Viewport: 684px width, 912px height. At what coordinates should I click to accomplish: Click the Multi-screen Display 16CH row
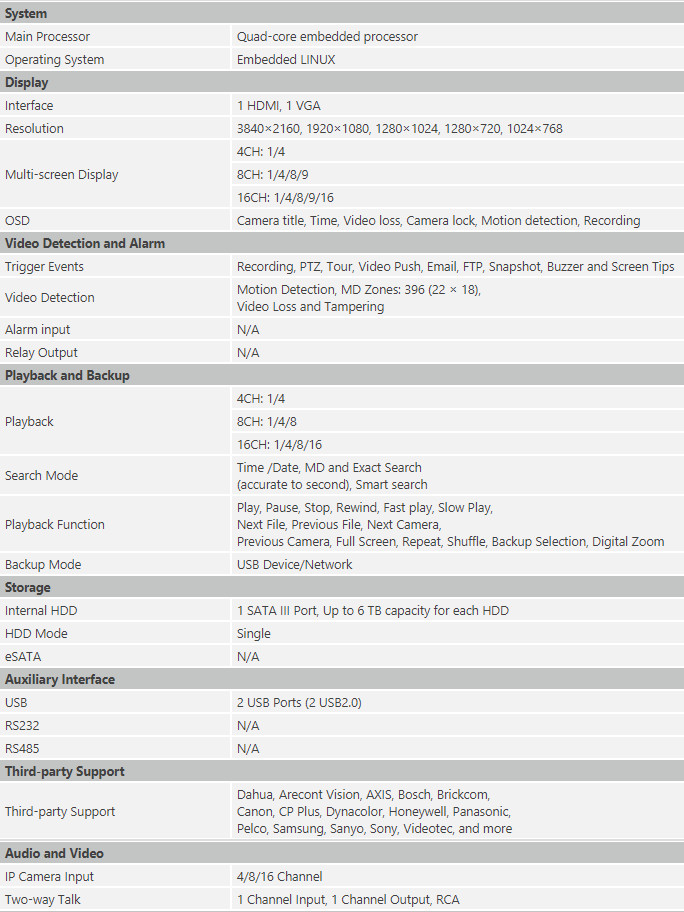(x=457, y=198)
